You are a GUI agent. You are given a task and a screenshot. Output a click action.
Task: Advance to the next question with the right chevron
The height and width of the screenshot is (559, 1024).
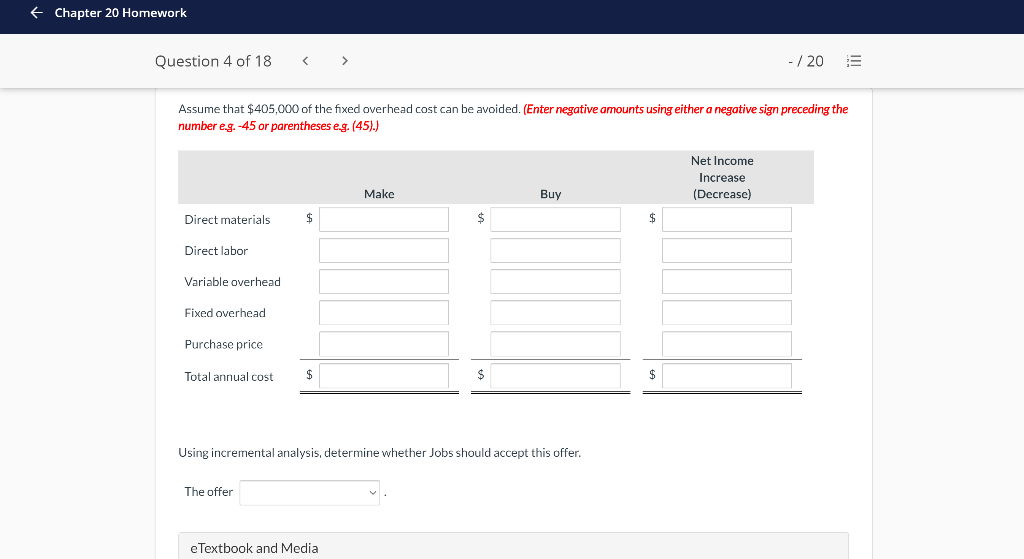click(345, 61)
